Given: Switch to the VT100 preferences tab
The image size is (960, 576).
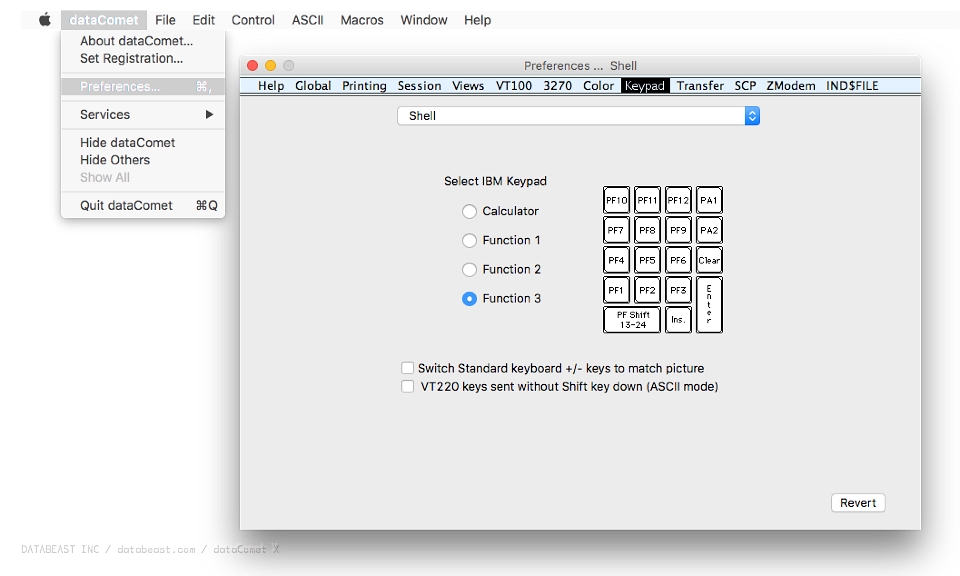Looking at the screenshot, I should 514,86.
